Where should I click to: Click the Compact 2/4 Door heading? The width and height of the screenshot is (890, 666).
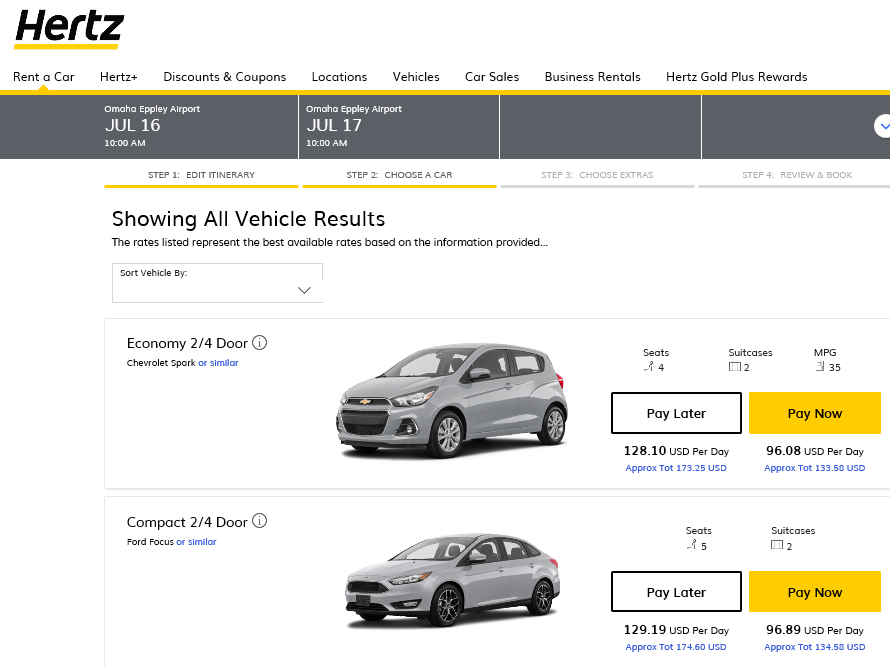coord(187,522)
